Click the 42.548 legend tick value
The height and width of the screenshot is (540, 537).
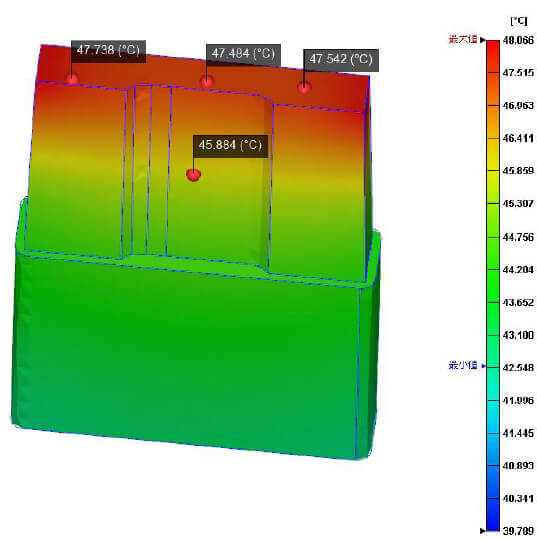click(x=518, y=367)
